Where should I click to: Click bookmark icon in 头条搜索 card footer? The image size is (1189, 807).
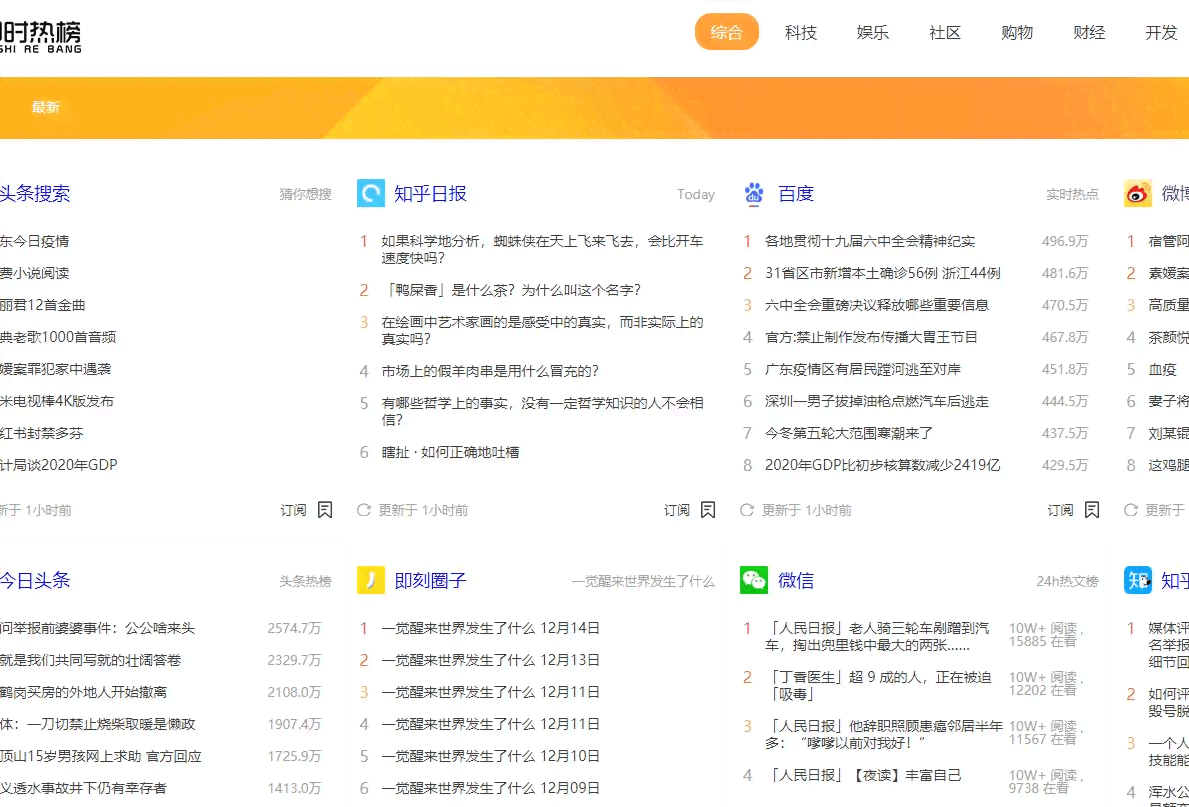pyautogui.click(x=325, y=510)
